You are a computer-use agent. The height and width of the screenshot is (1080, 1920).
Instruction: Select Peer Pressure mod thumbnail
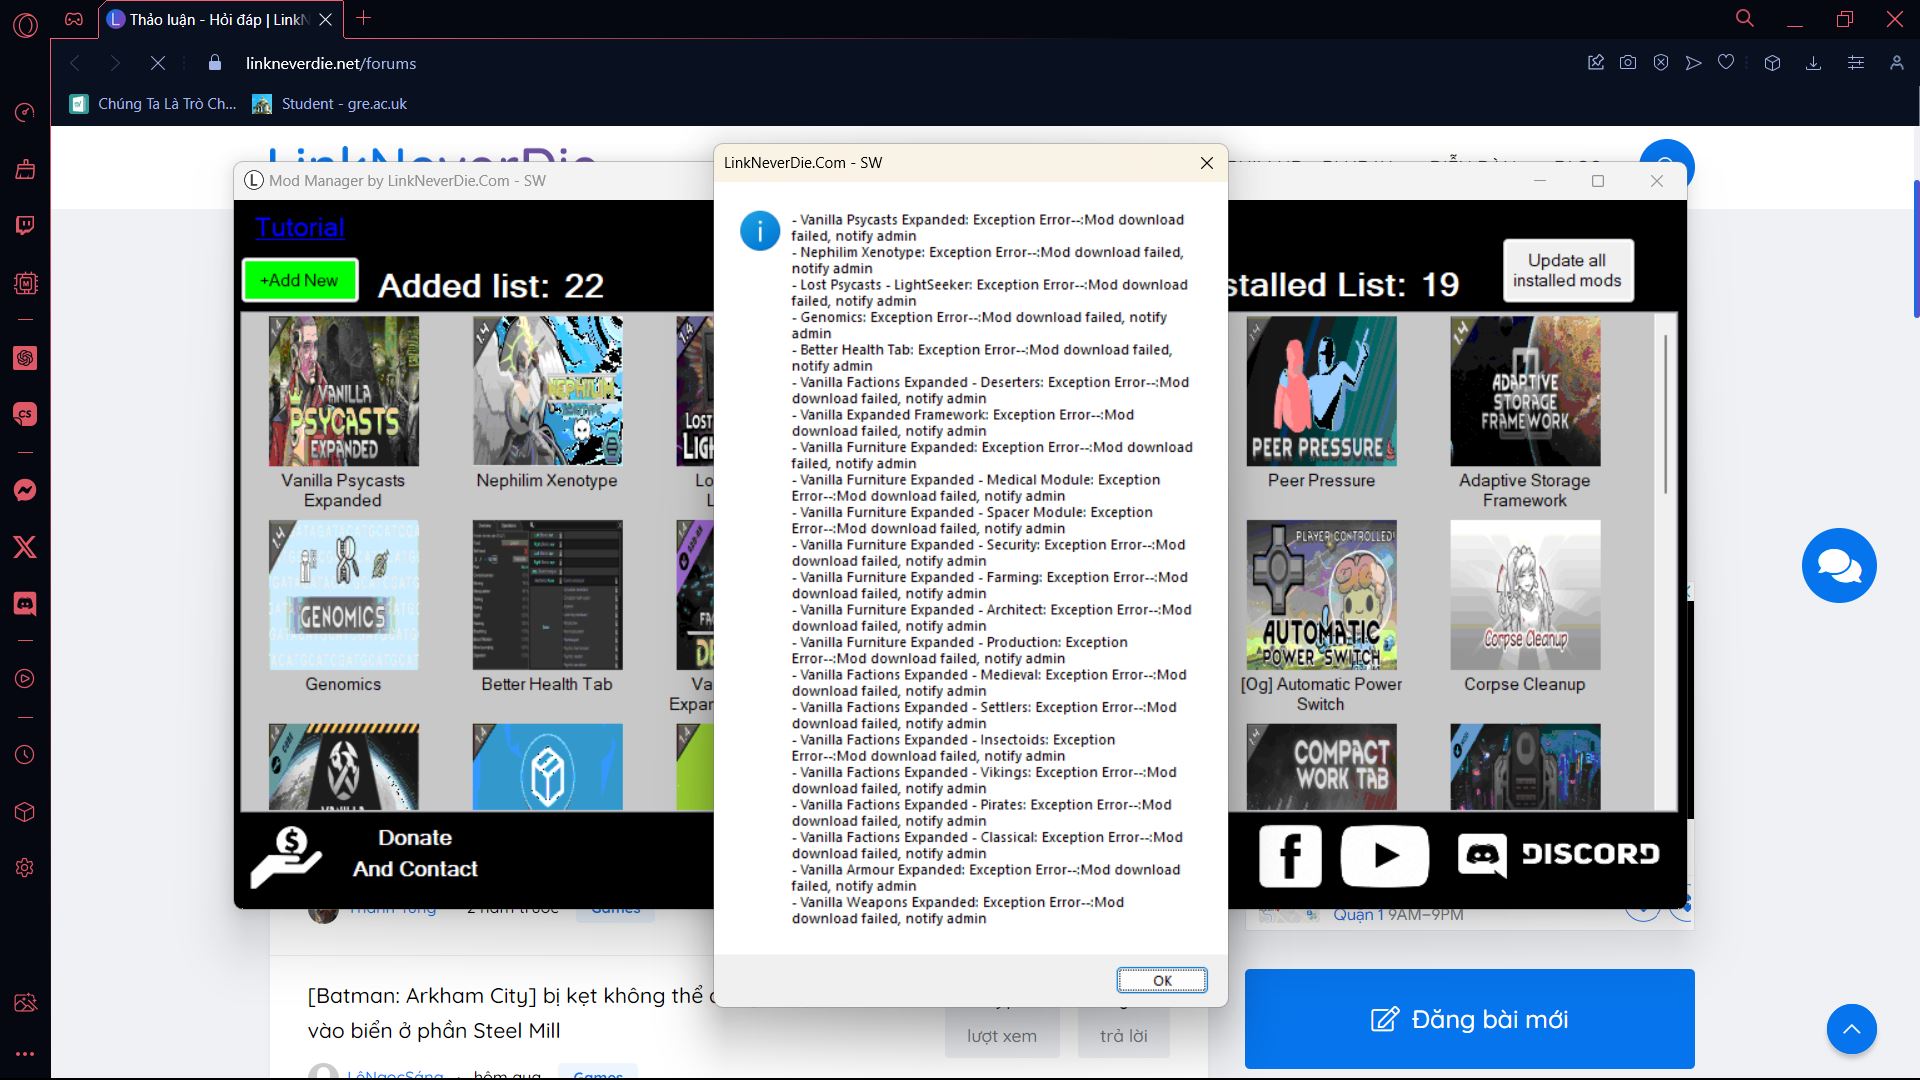coord(1321,391)
